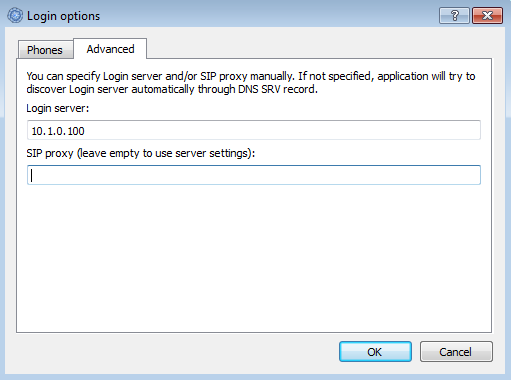Click the 'SIP proxy (leave empty...)' label
This screenshot has width=511, height=380.
[x=141, y=153]
